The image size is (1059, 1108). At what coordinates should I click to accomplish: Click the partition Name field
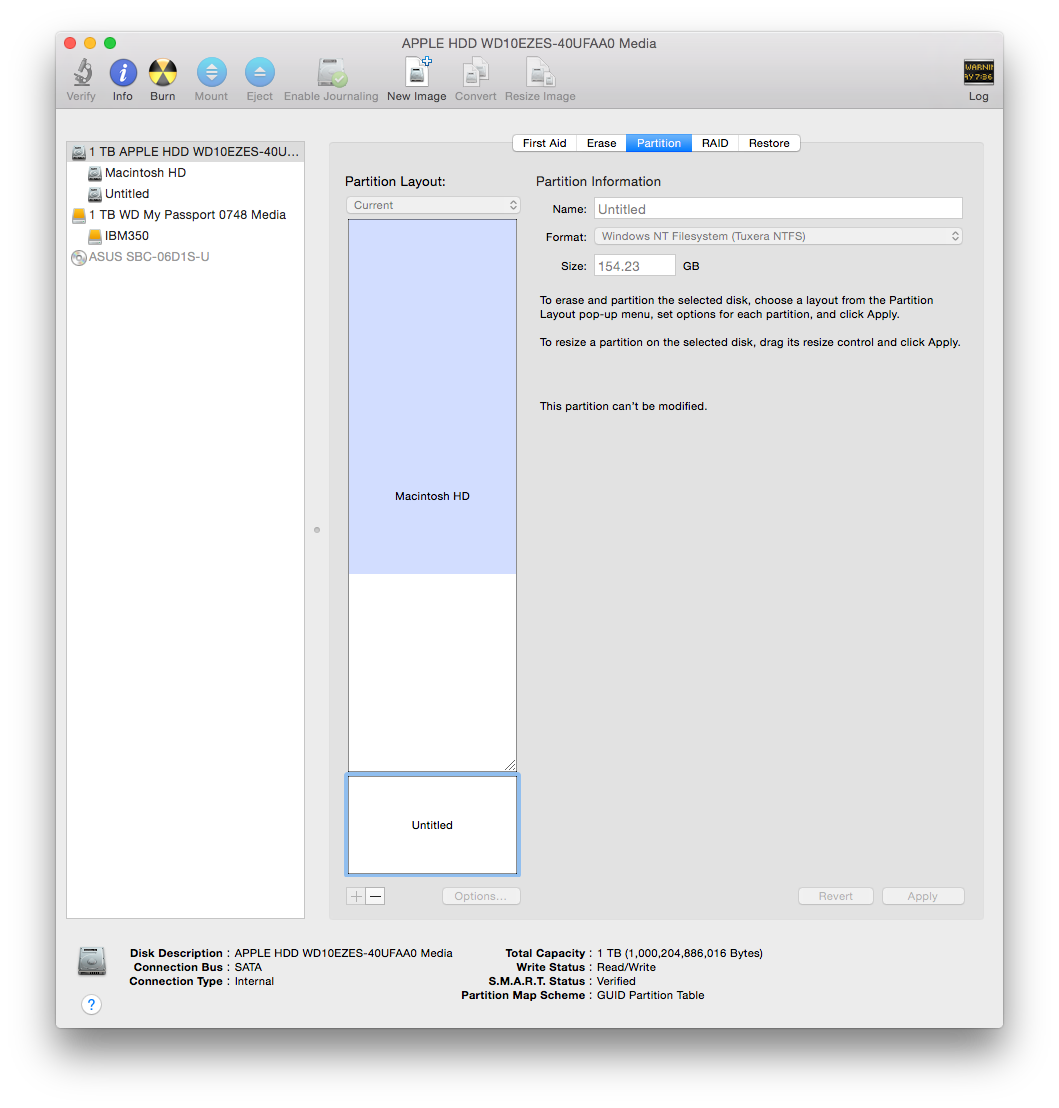pos(779,208)
